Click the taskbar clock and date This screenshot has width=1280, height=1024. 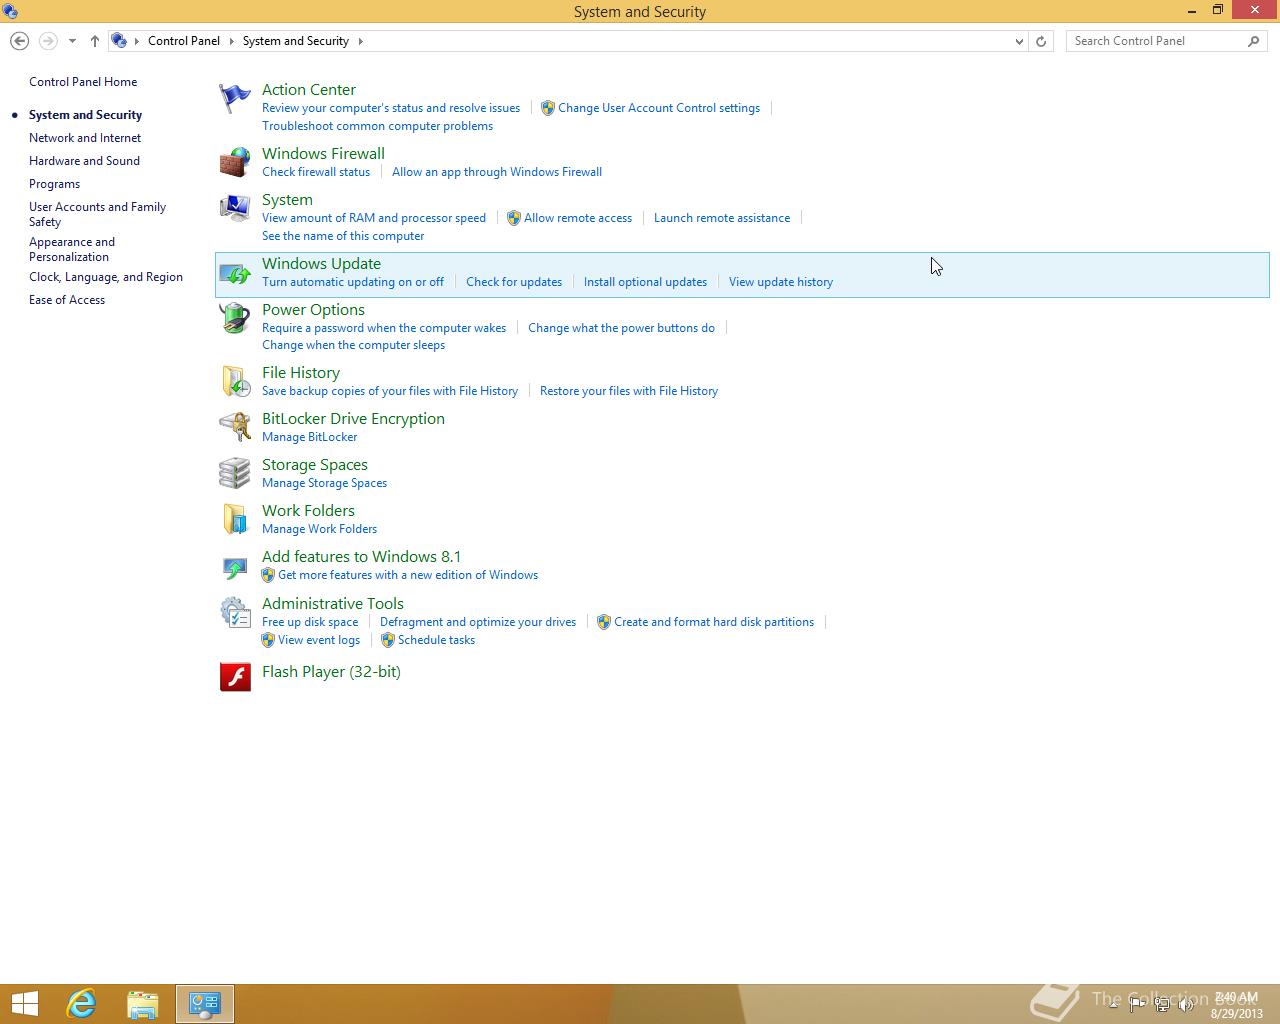1236,1005
